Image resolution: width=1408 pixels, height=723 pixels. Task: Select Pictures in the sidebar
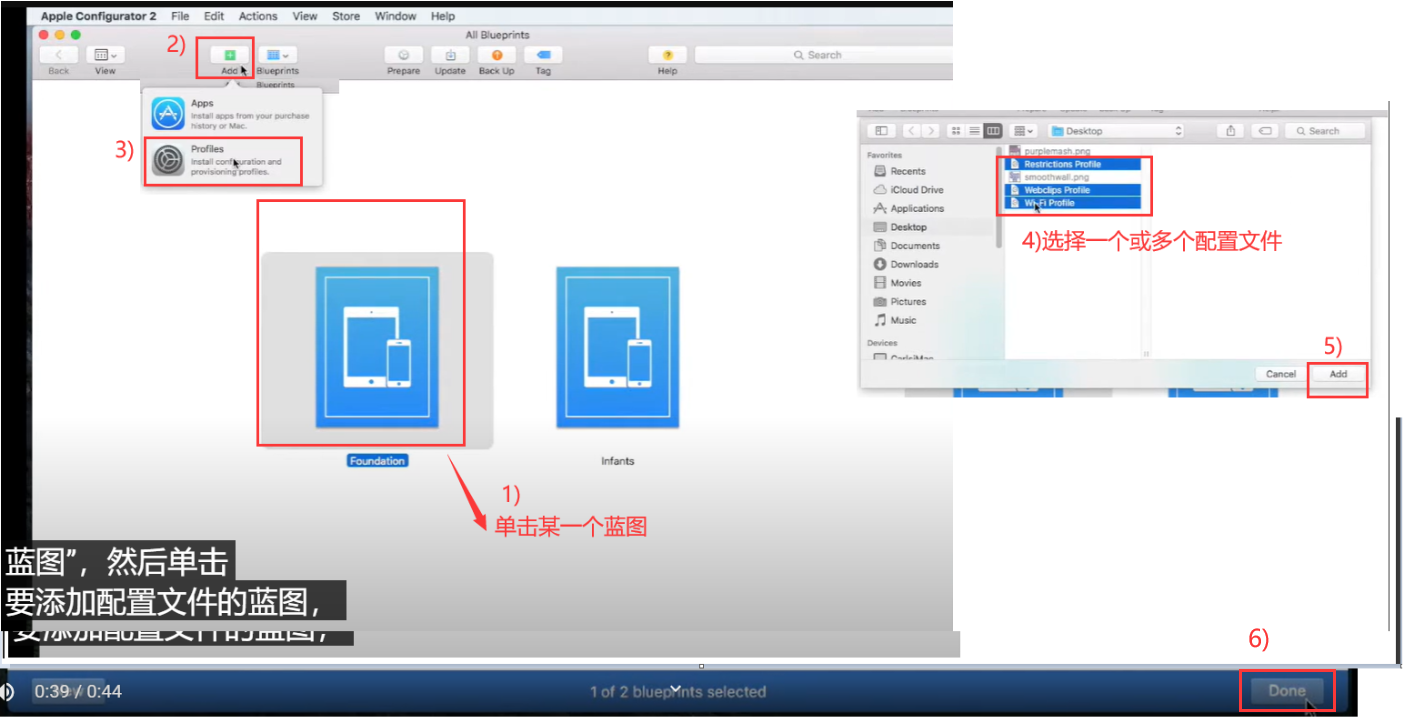[900, 301]
